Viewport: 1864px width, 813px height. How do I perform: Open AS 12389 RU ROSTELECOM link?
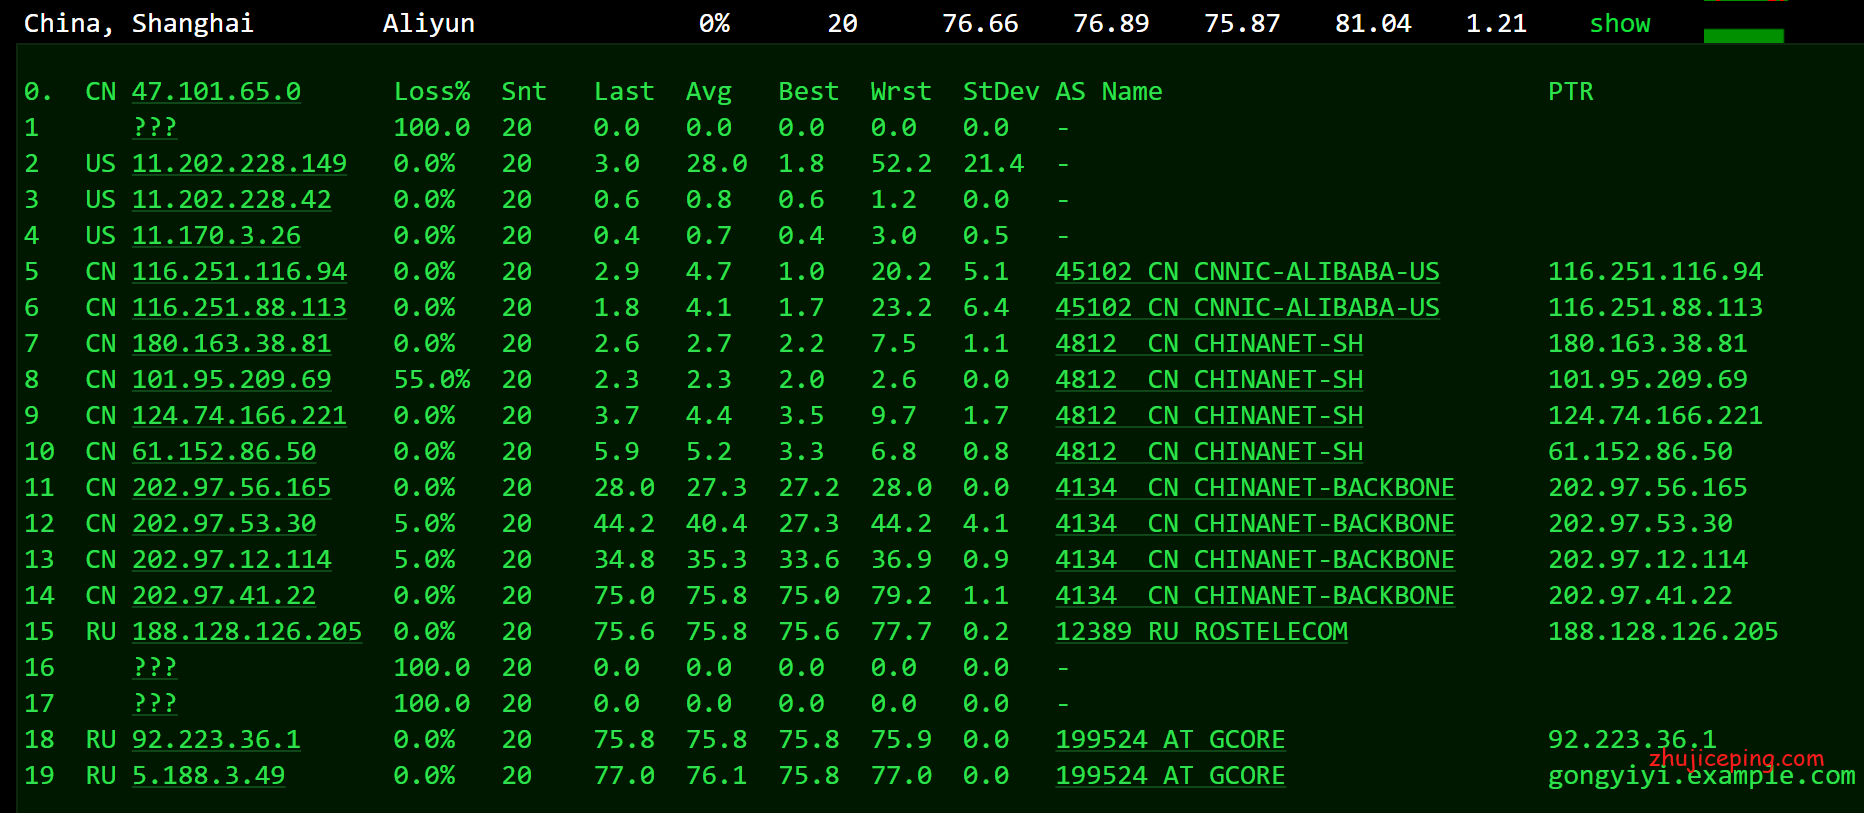(x=1201, y=632)
